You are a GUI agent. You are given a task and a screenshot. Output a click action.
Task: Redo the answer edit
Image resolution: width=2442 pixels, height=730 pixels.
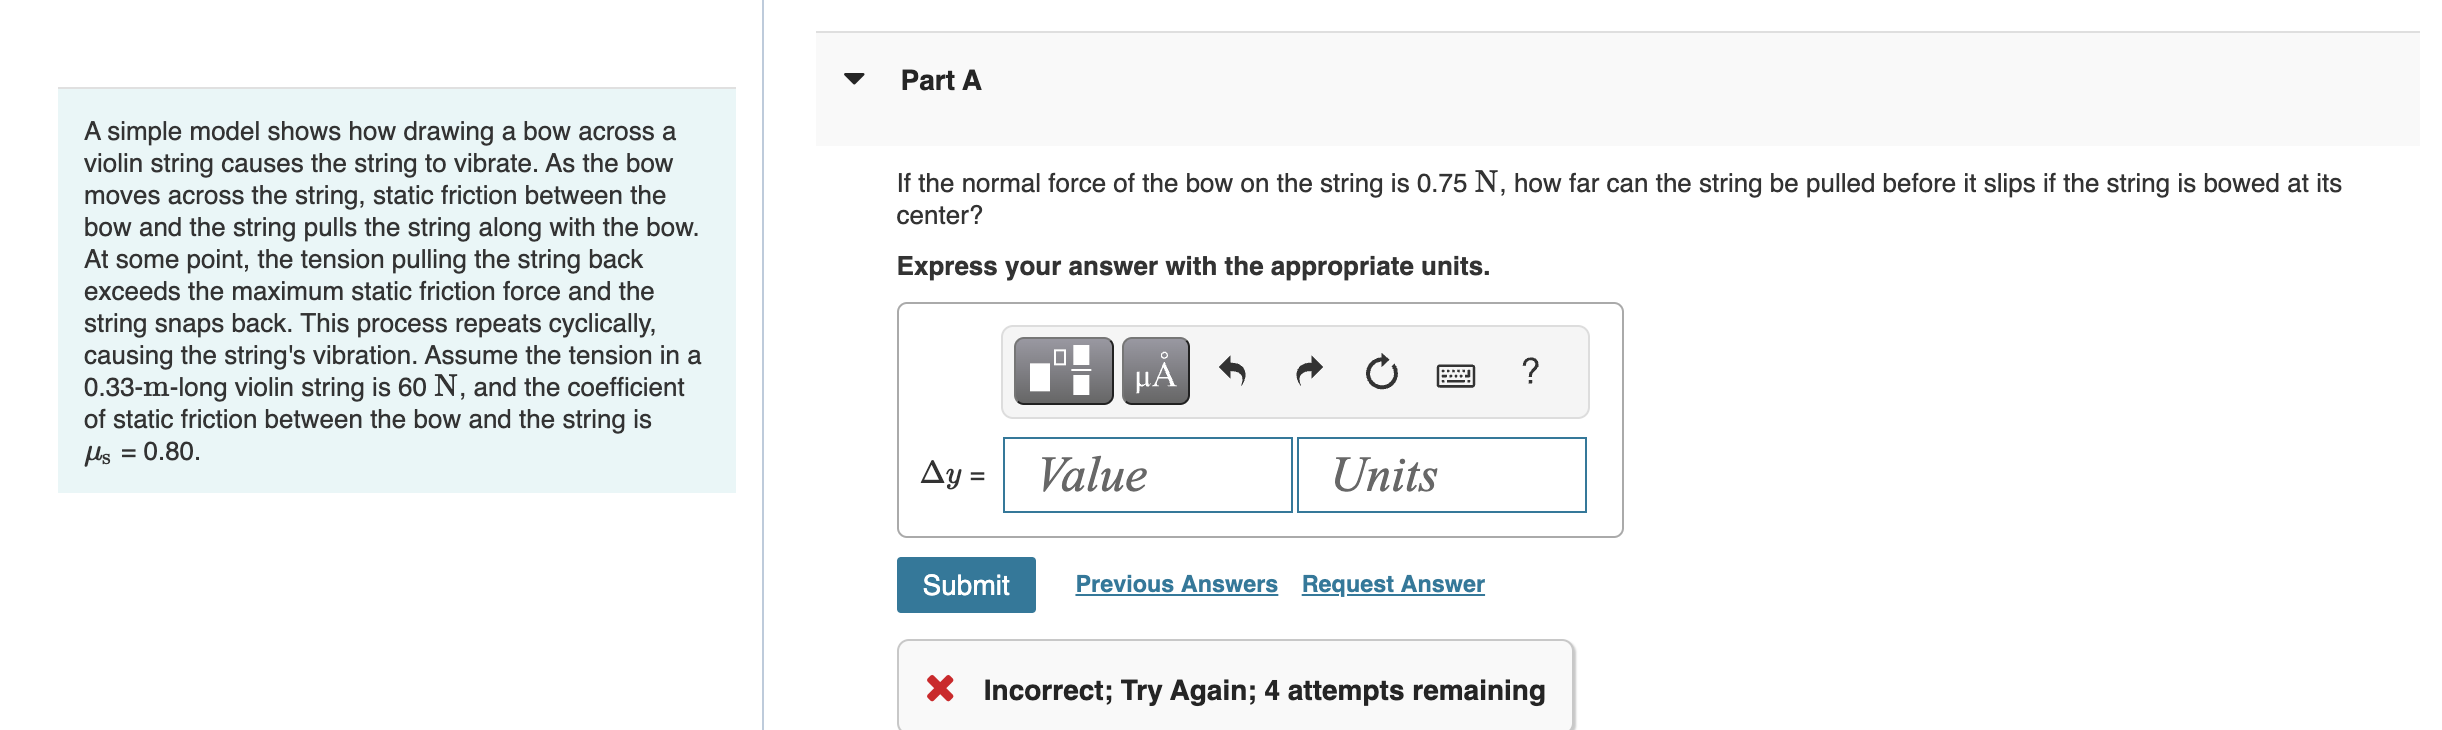(x=1307, y=371)
